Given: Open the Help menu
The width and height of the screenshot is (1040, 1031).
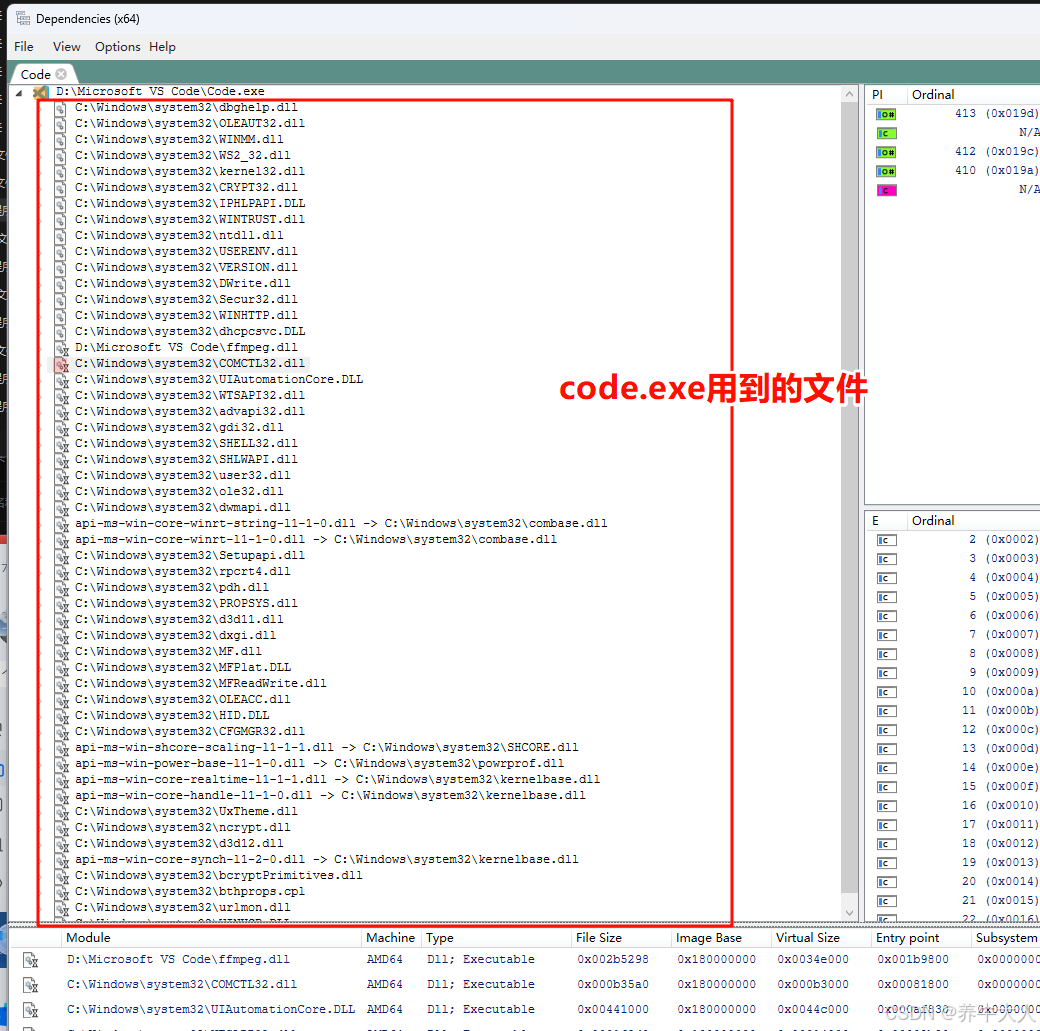Looking at the screenshot, I should [x=162, y=46].
